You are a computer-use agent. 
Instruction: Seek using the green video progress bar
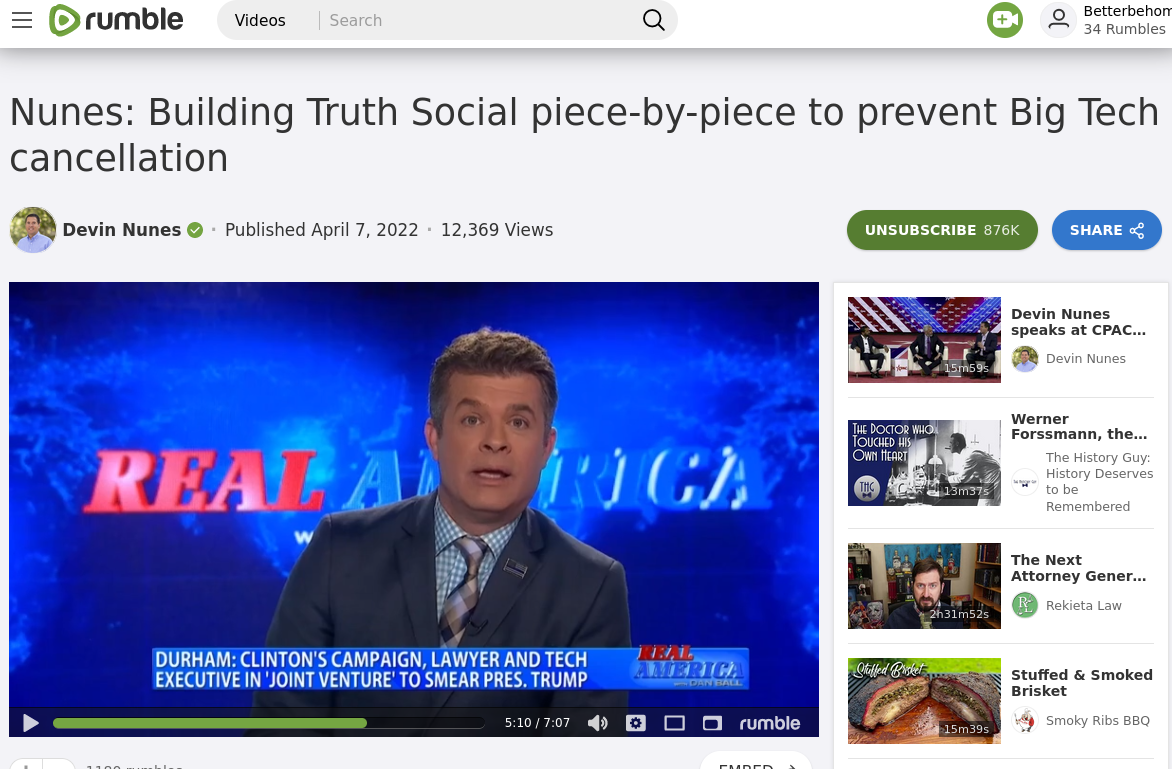(269, 723)
